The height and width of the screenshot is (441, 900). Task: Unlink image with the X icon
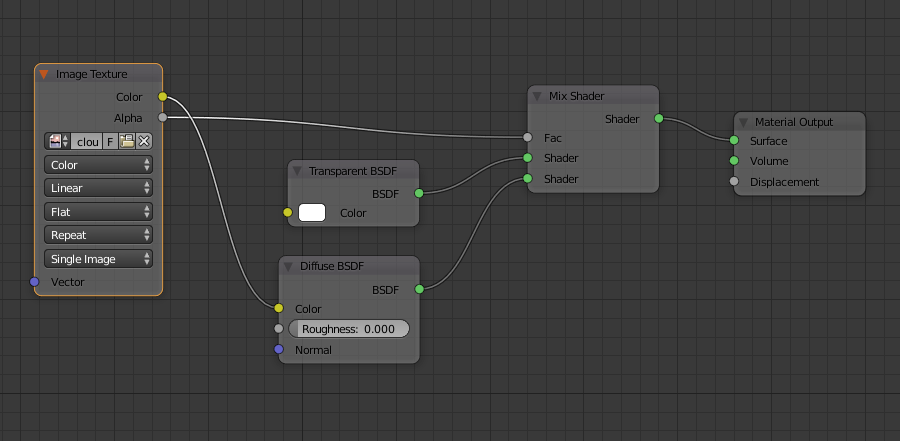coord(143,141)
